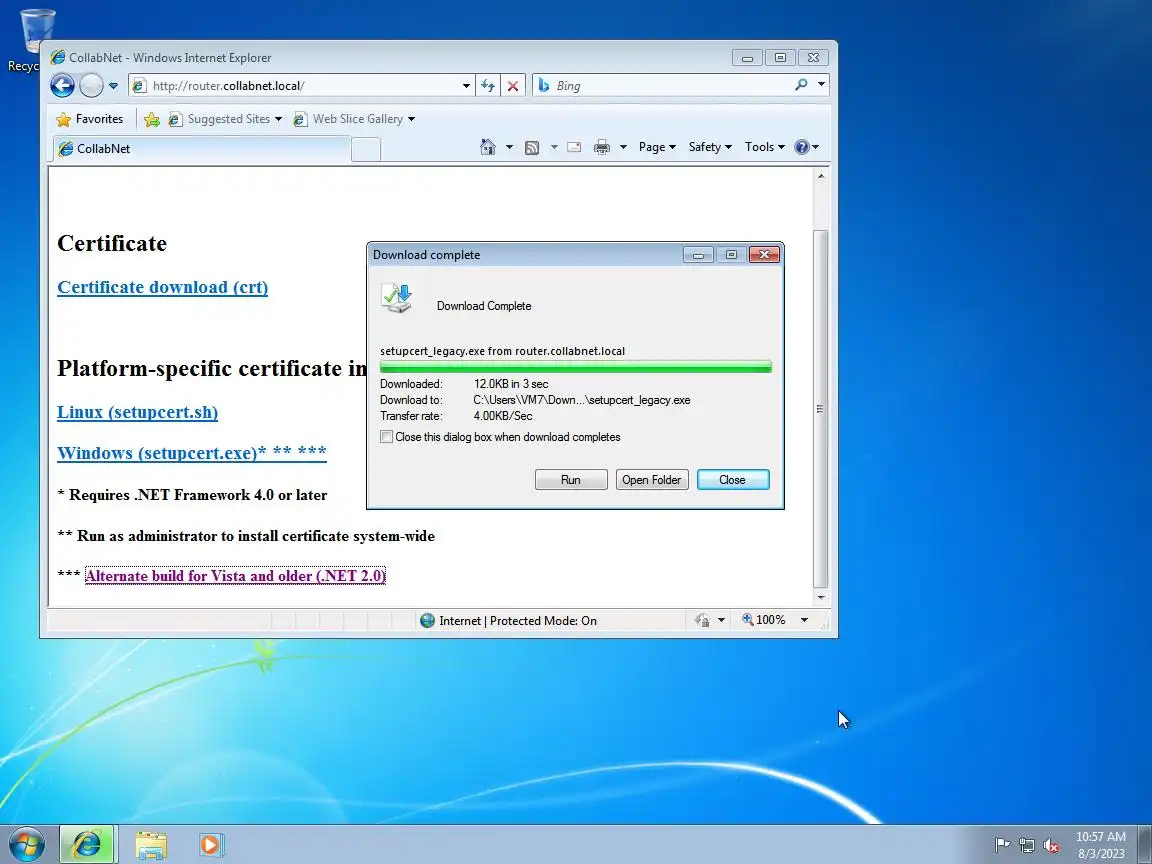Open the zoom level 100% control
Viewport: 1152px width, 864px height.
click(765, 620)
